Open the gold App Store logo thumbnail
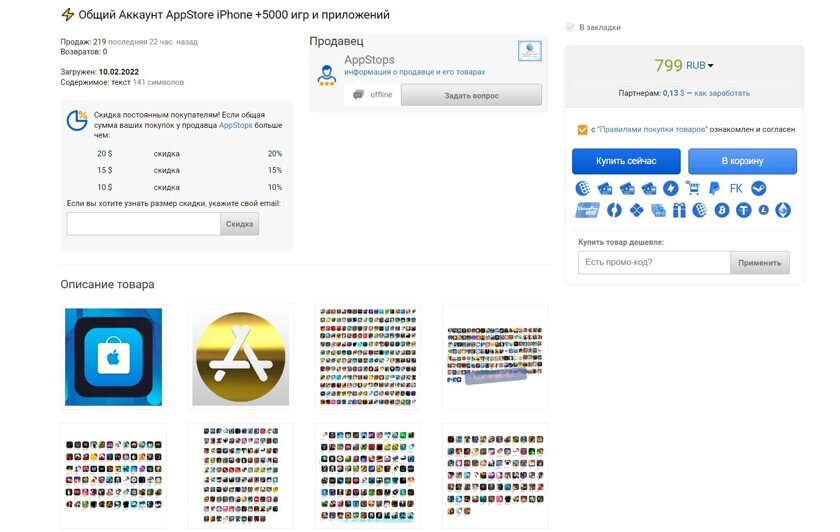This screenshot has width=840, height=532. point(241,357)
